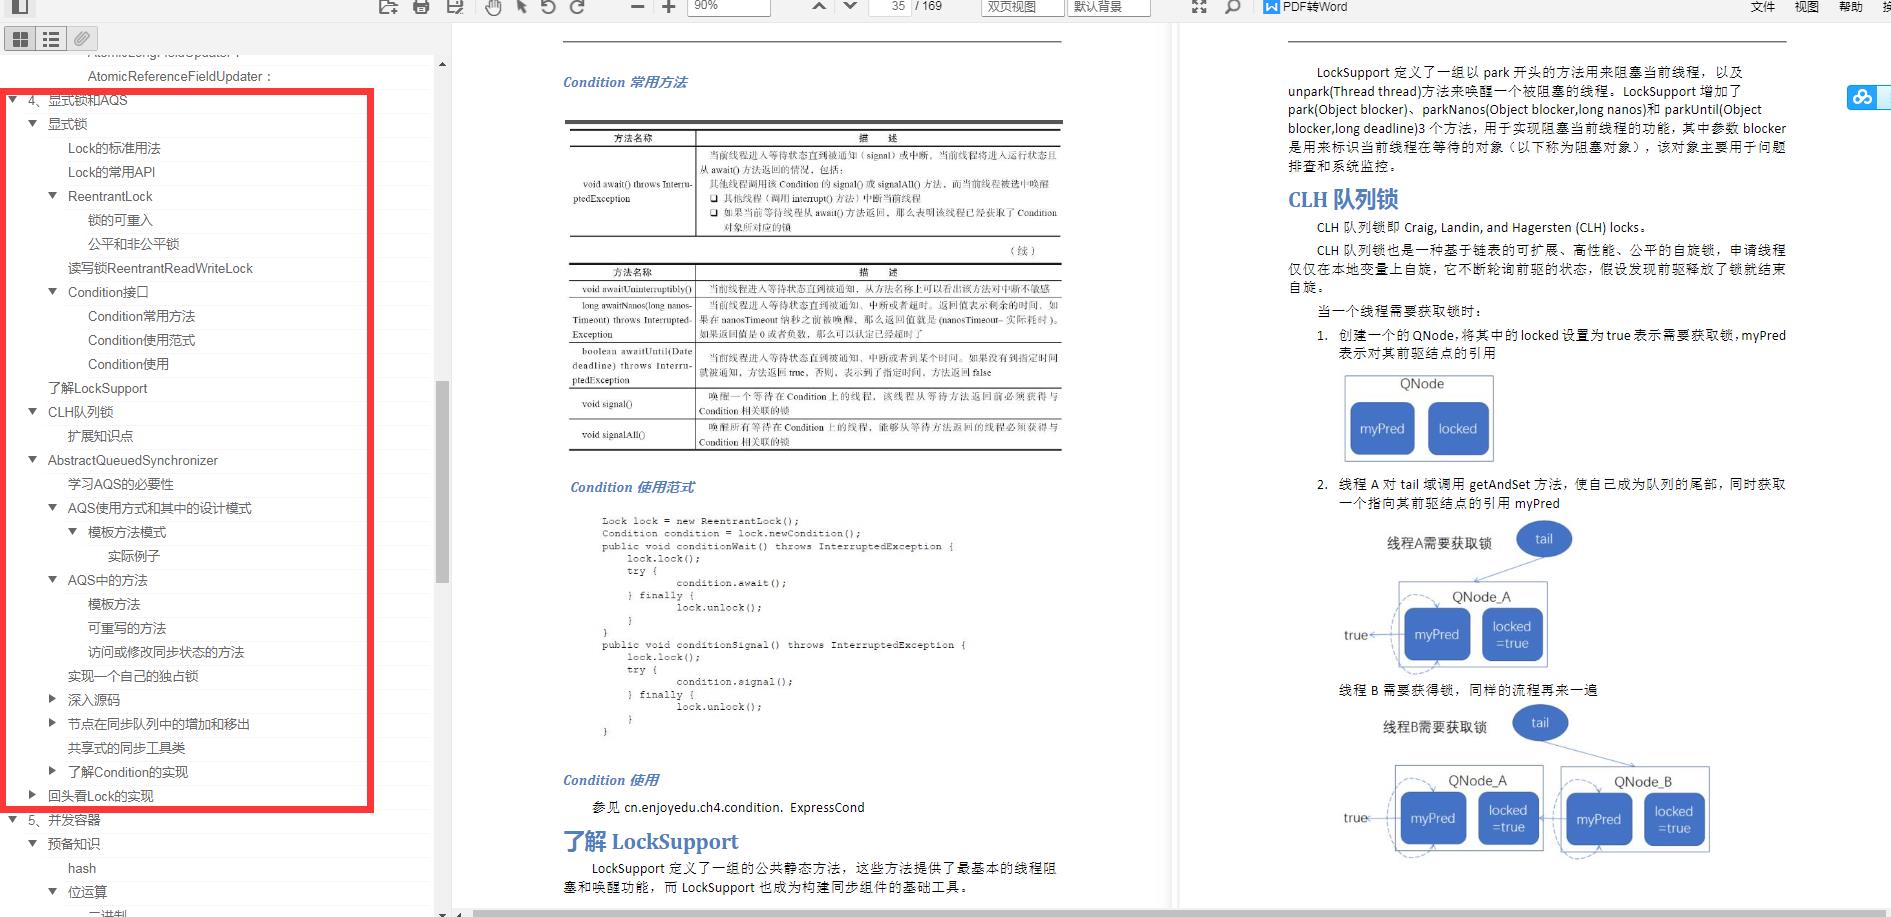
Task: Click the print icon
Action: click(421, 7)
